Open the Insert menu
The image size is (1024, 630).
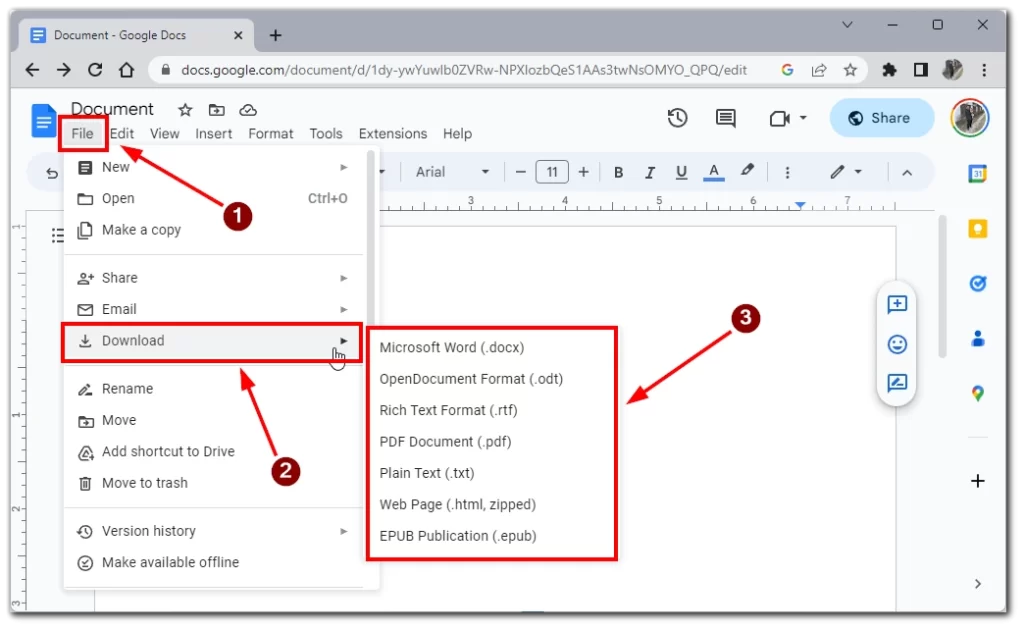214,134
